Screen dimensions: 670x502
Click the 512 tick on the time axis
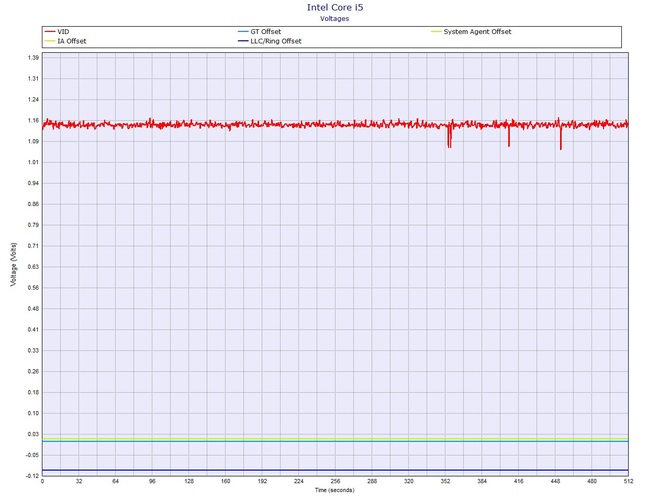[628, 481]
